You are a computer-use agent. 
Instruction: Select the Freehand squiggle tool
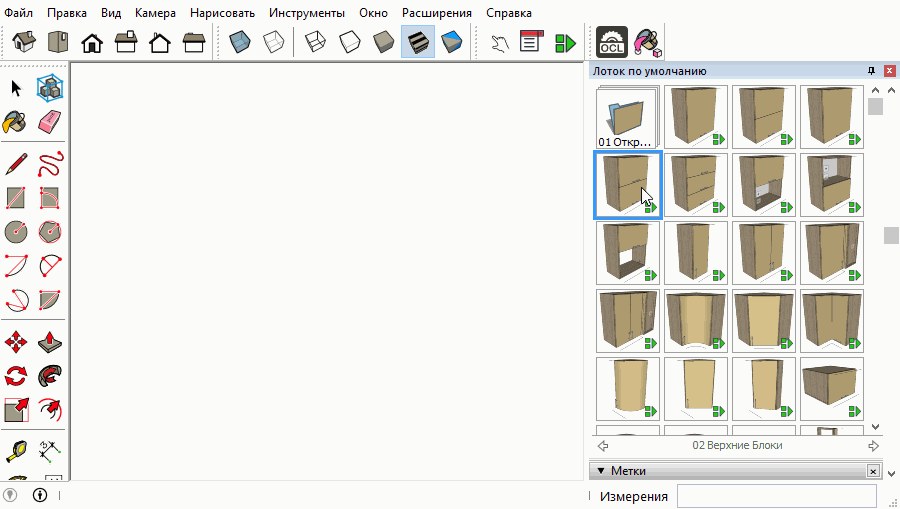[x=50, y=164]
